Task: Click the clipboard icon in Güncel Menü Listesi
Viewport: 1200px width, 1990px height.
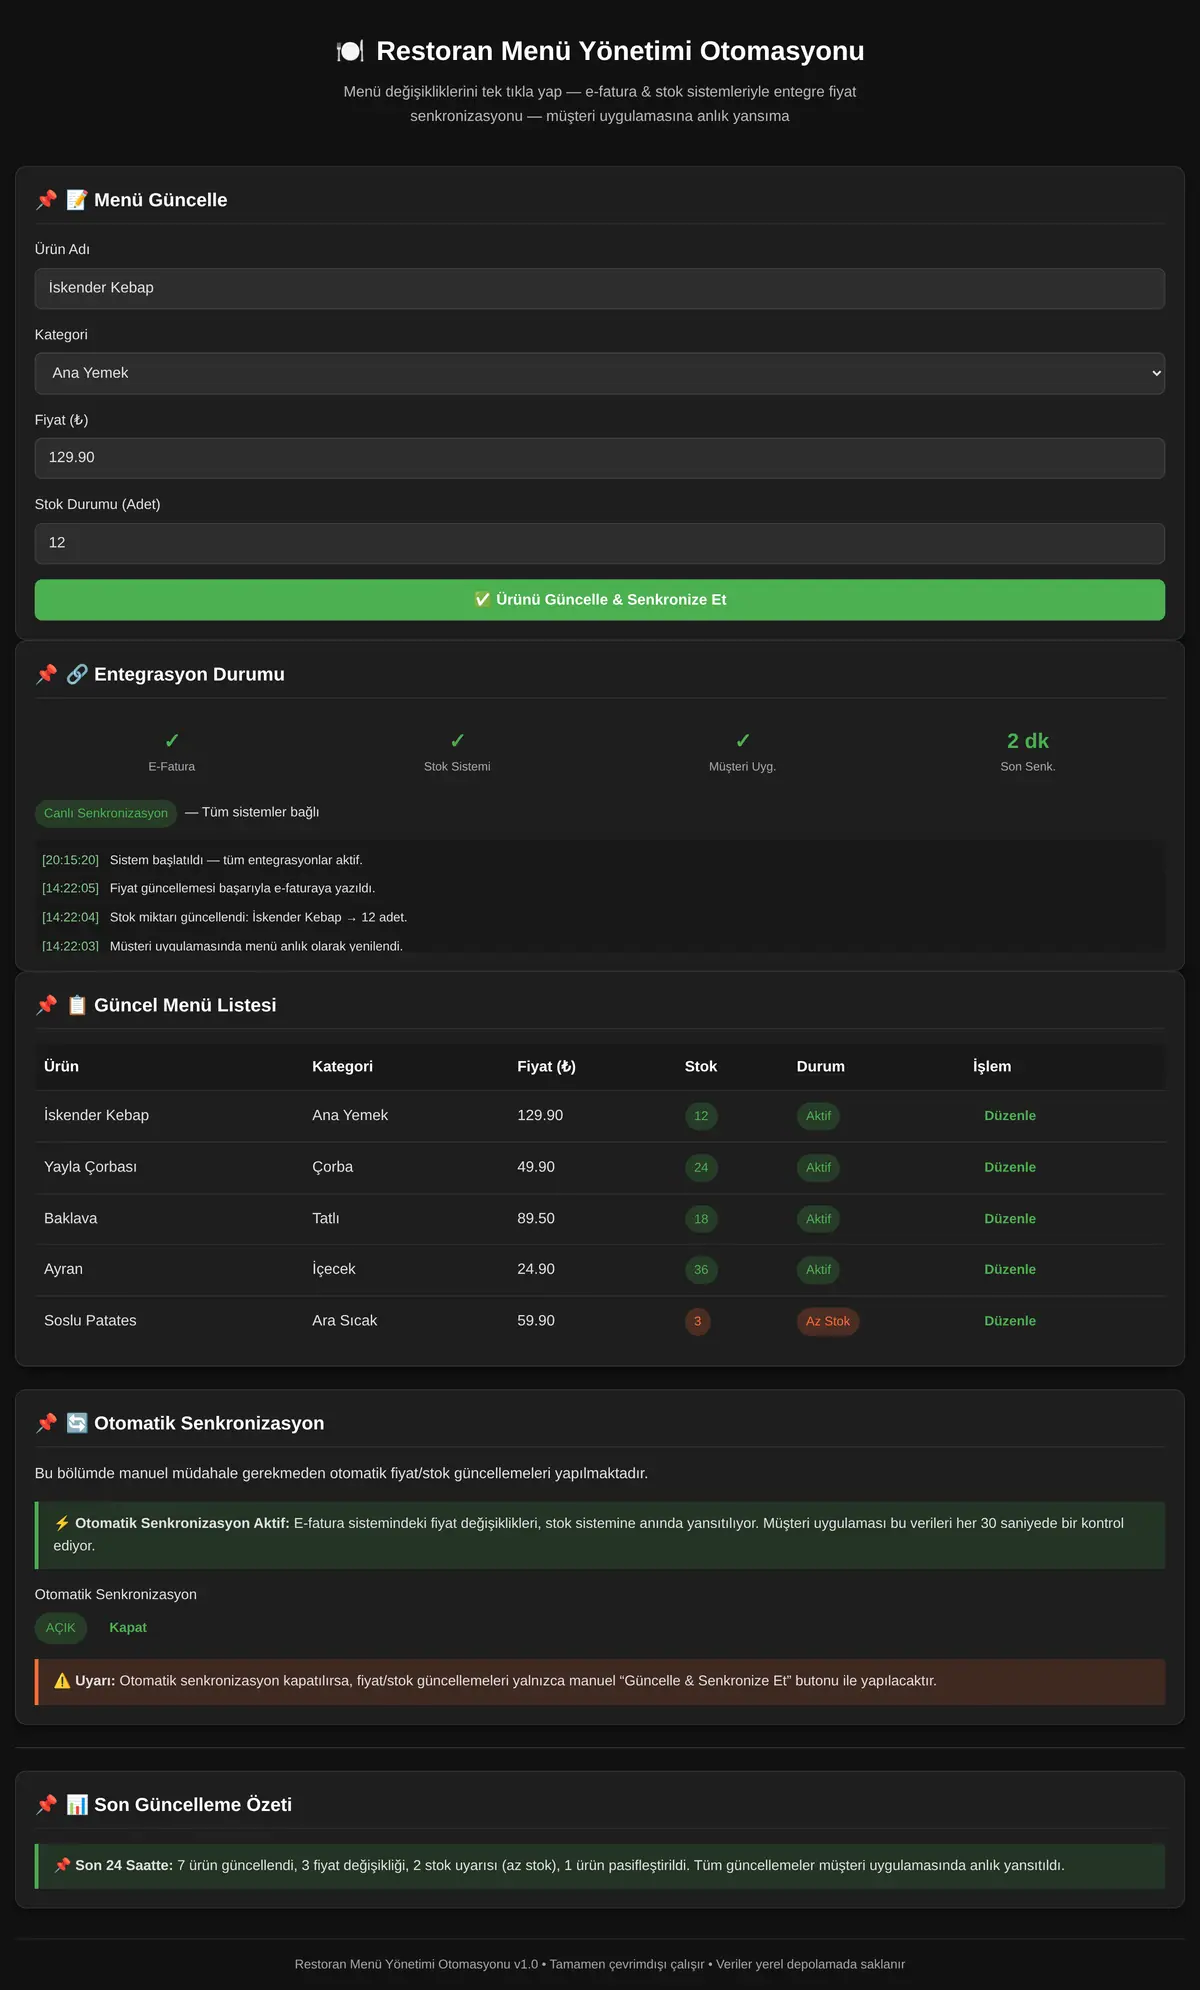Action: point(77,1005)
